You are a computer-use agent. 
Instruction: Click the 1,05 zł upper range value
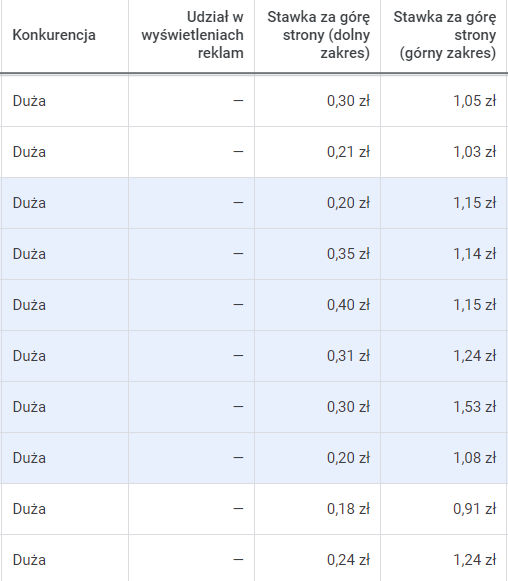pyautogui.click(x=475, y=101)
